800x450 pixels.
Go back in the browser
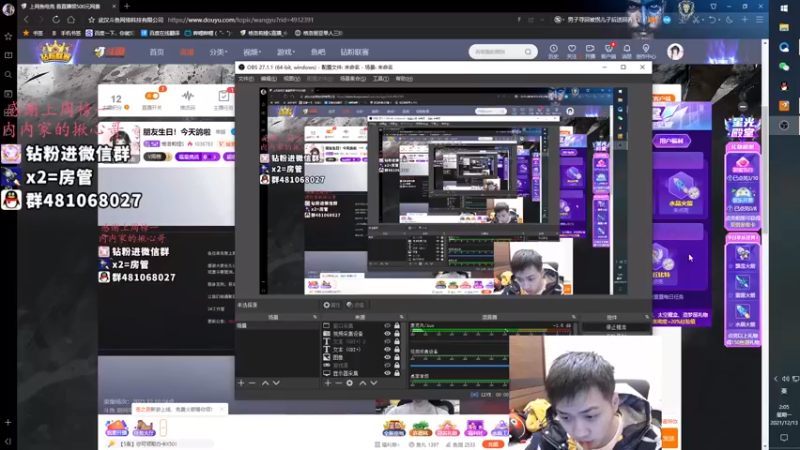click(26, 20)
